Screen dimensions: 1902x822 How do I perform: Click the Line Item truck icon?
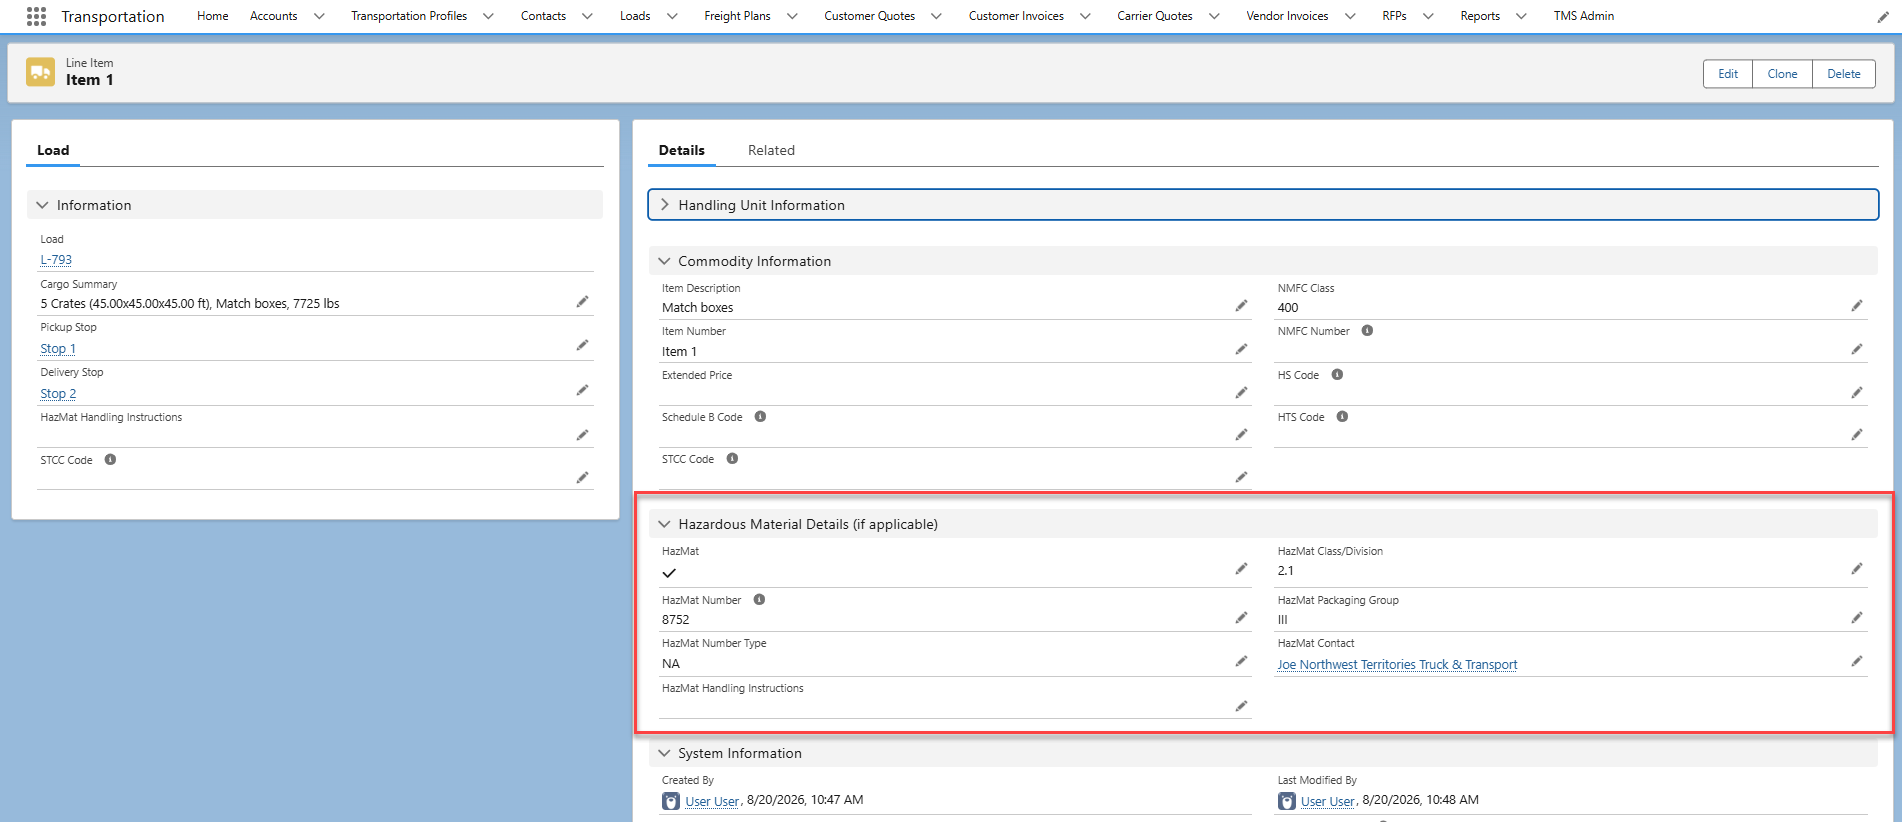tap(41, 72)
